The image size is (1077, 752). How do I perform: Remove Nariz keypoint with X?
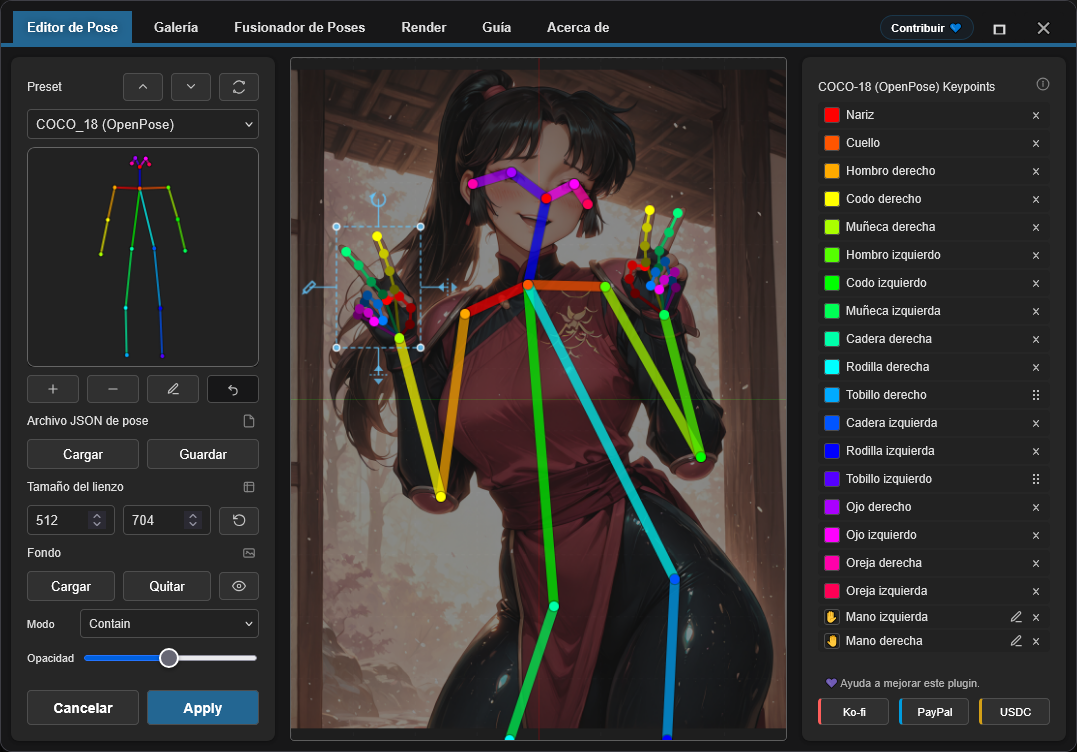(1036, 115)
